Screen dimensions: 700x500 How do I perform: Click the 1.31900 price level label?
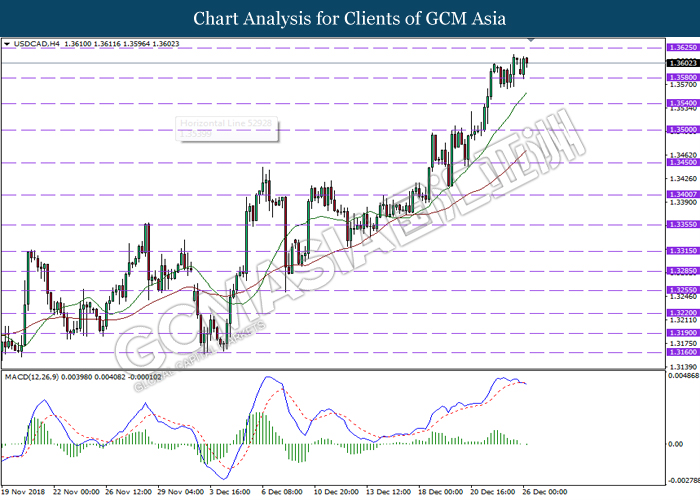click(683, 333)
